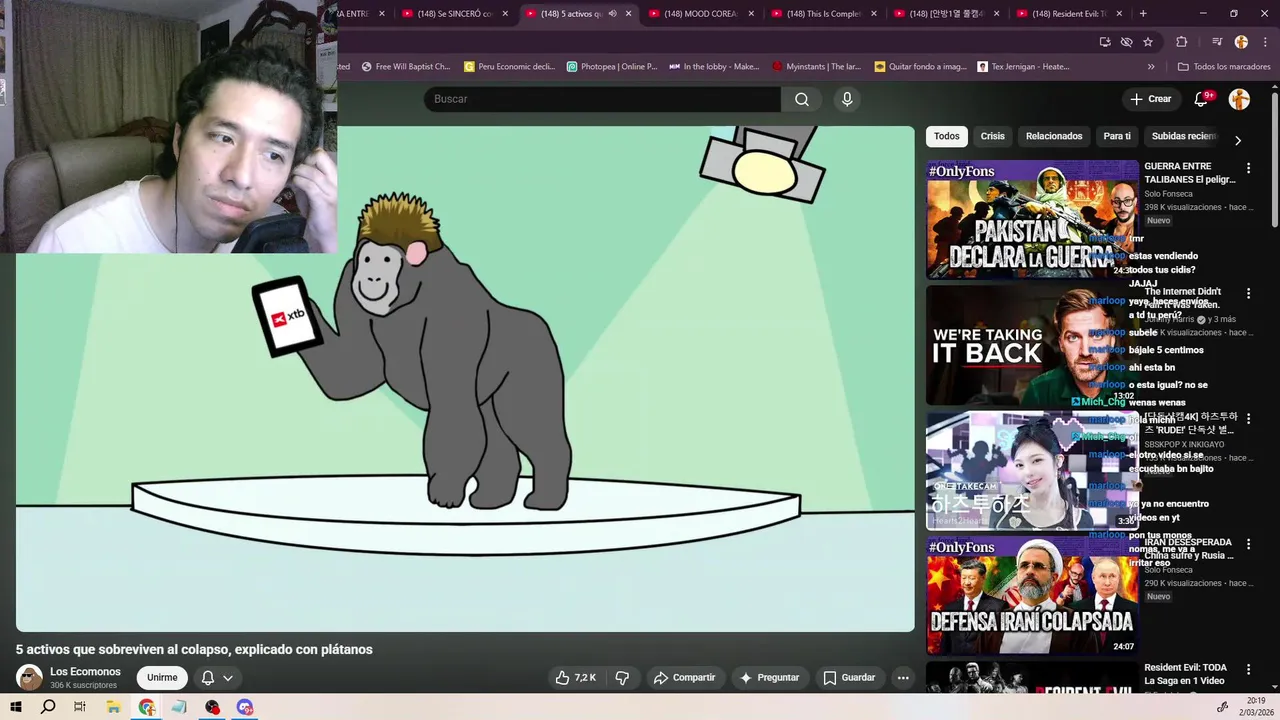Select the Para ti filter chip

tap(1117, 136)
